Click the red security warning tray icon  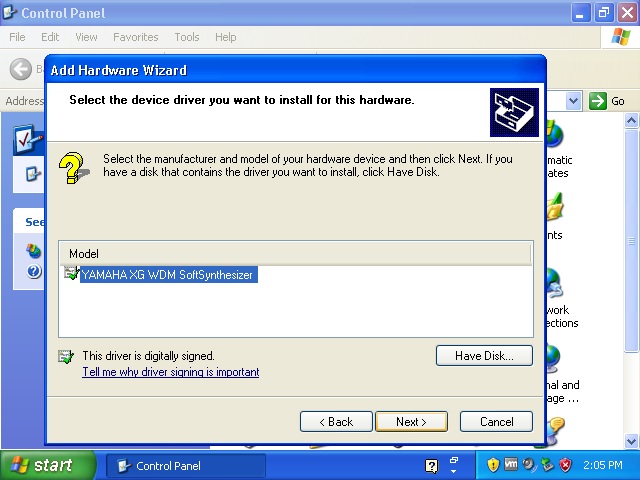(x=565, y=465)
